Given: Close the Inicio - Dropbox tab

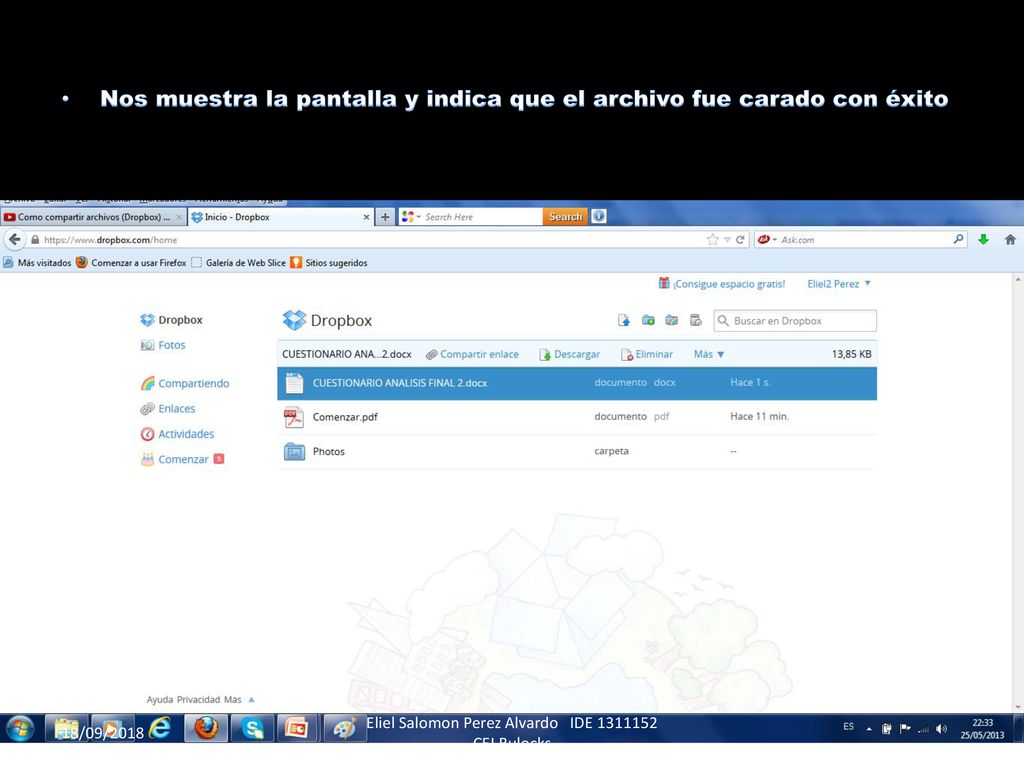Looking at the screenshot, I should point(366,217).
